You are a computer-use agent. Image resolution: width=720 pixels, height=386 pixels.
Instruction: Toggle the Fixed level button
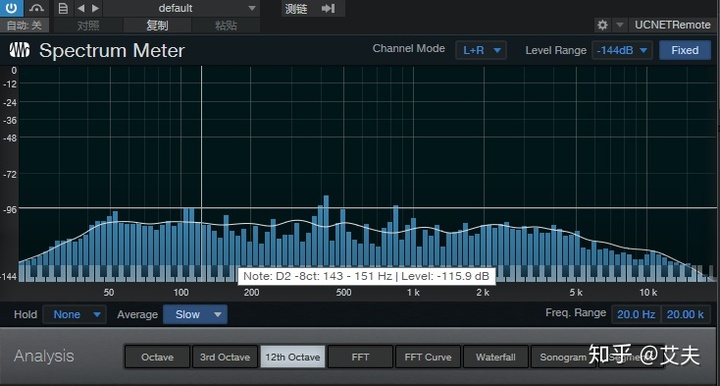click(685, 50)
